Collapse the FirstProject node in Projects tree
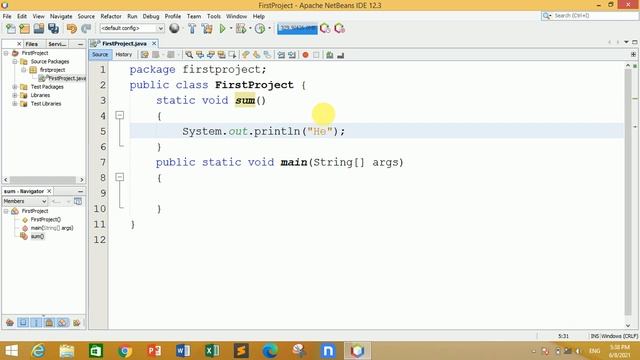 click(6, 53)
